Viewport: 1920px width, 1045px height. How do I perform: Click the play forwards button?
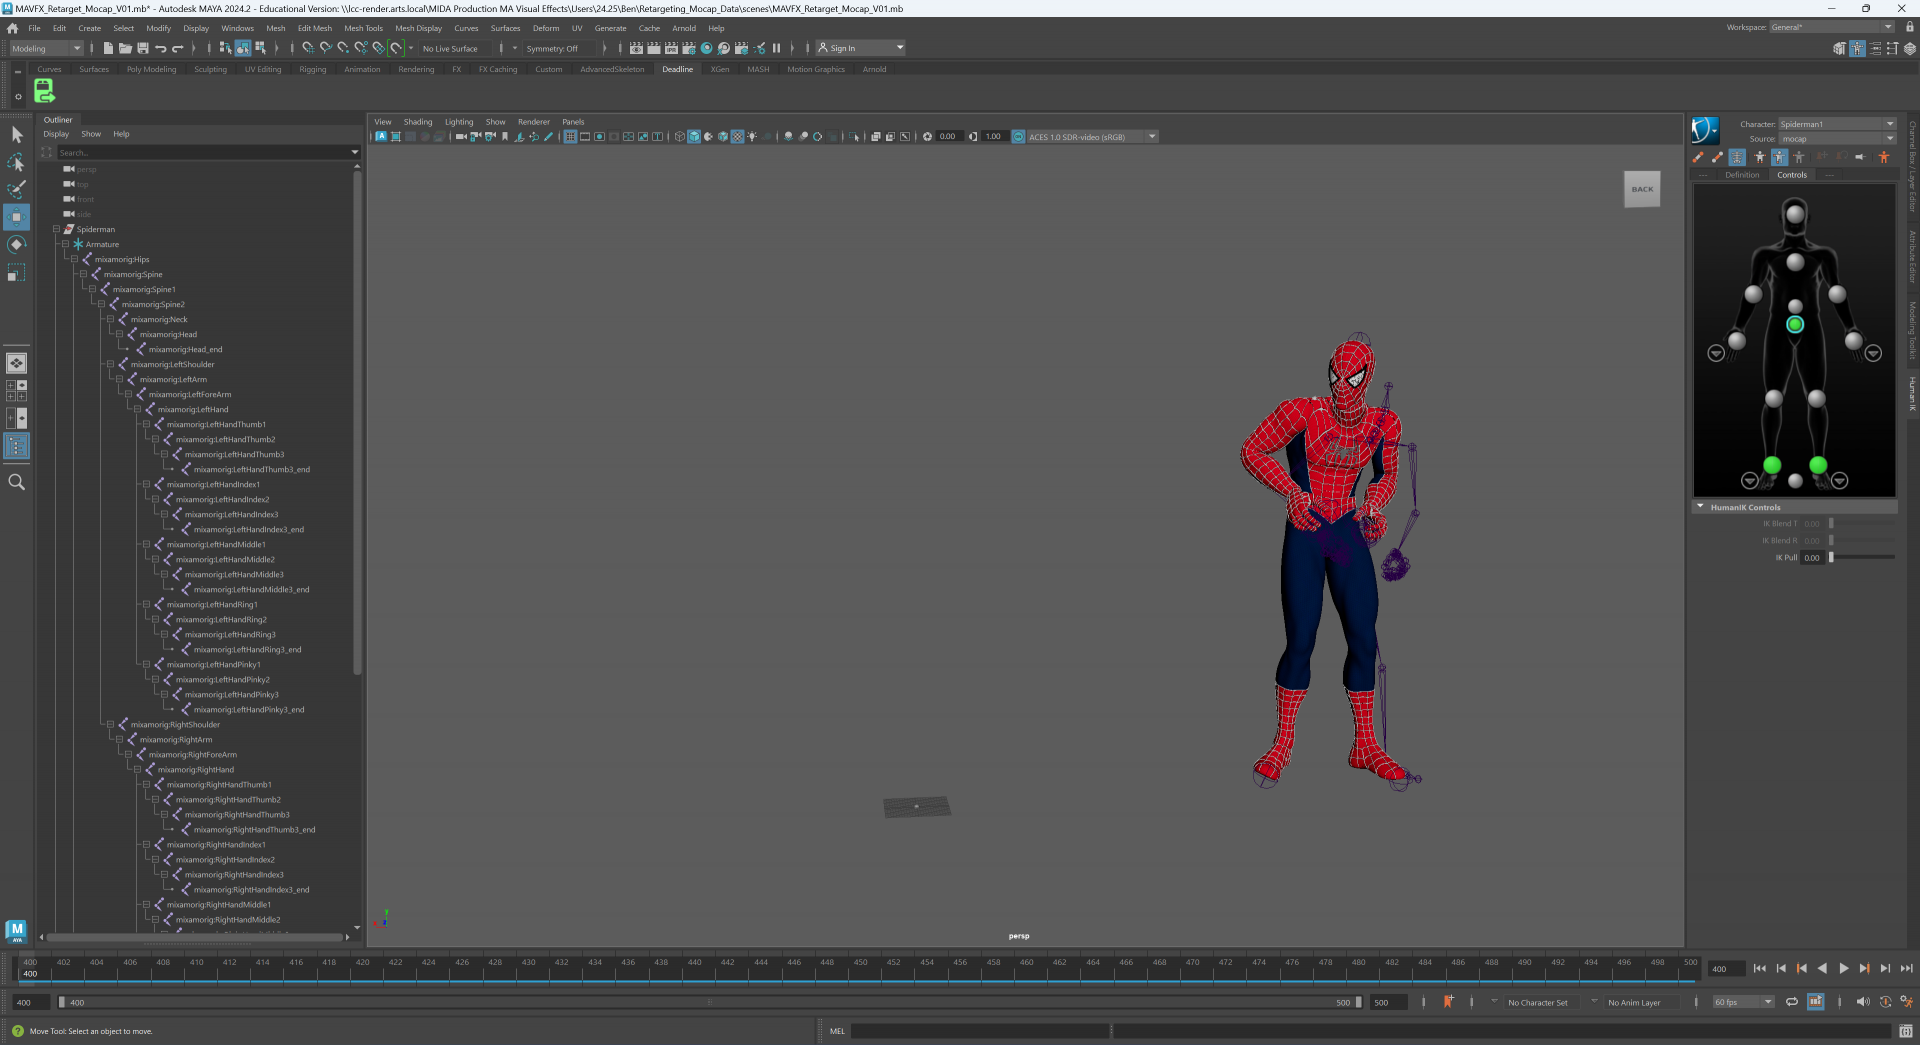[x=1843, y=968]
